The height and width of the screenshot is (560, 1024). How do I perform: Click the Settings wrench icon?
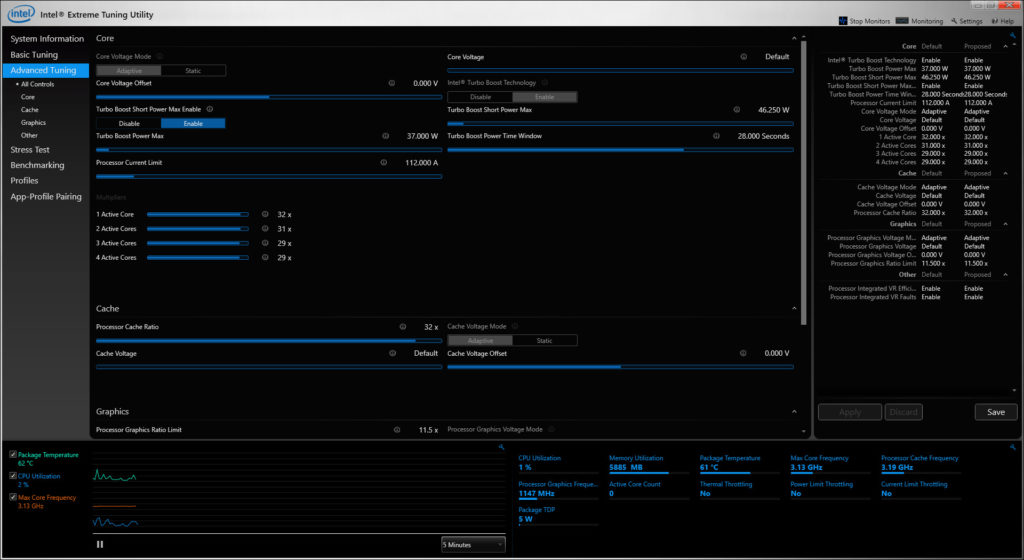(x=954, y=21)
